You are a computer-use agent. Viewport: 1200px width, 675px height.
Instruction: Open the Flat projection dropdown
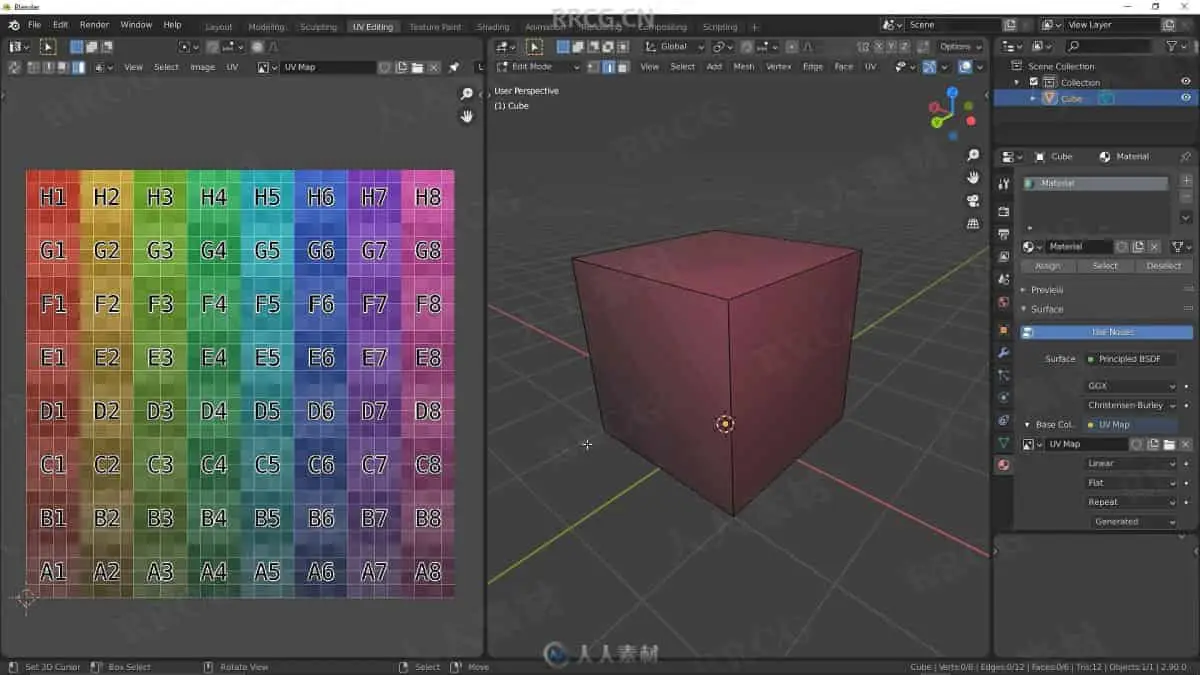point(1131,483)
